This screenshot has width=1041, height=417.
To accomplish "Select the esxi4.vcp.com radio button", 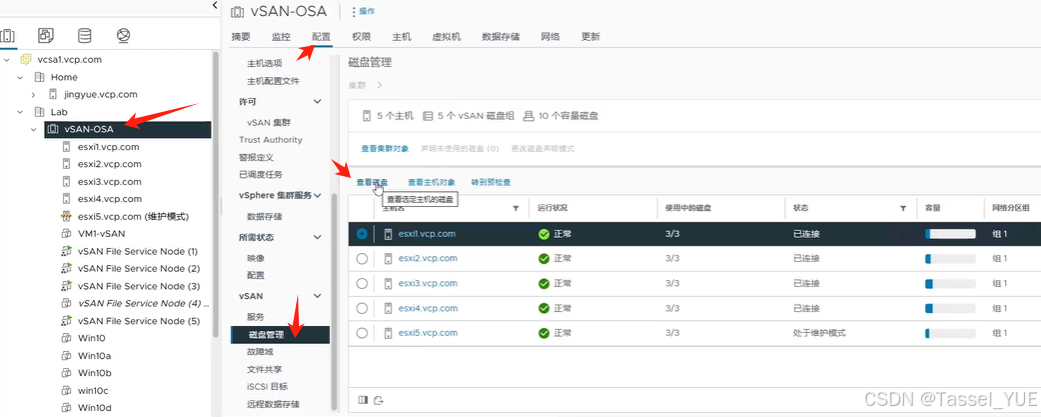I will pos(362,308).
